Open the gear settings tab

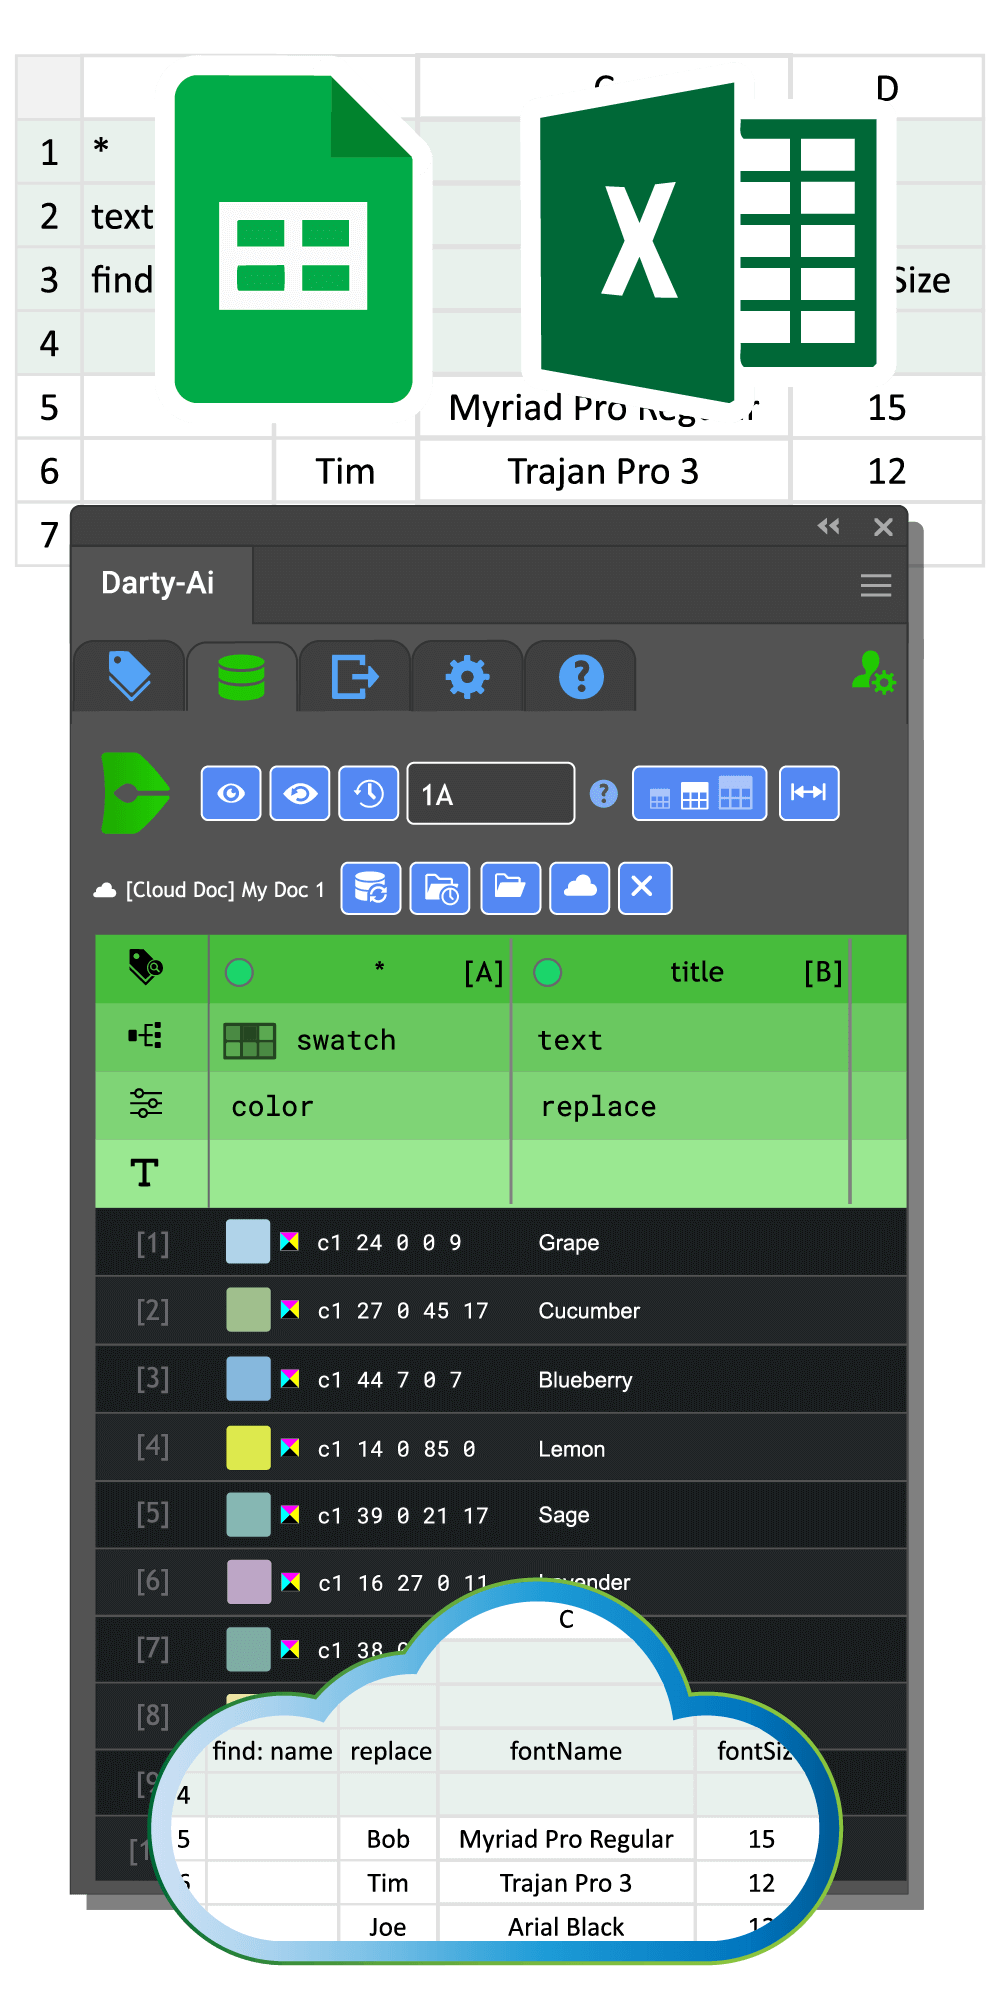point(467,677)
